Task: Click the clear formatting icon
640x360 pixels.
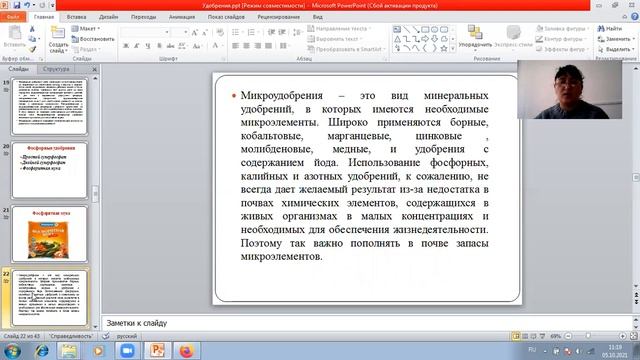Action: (x=220, y=32)
